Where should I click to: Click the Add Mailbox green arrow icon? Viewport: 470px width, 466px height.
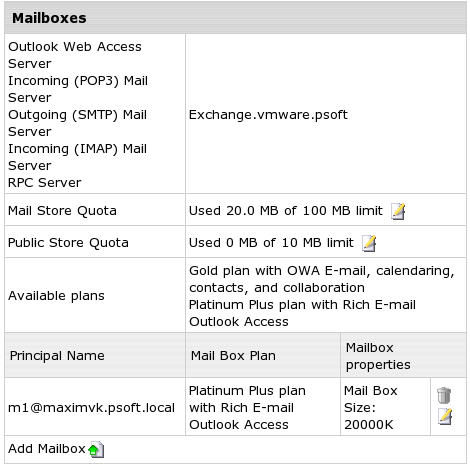(96, 449)
